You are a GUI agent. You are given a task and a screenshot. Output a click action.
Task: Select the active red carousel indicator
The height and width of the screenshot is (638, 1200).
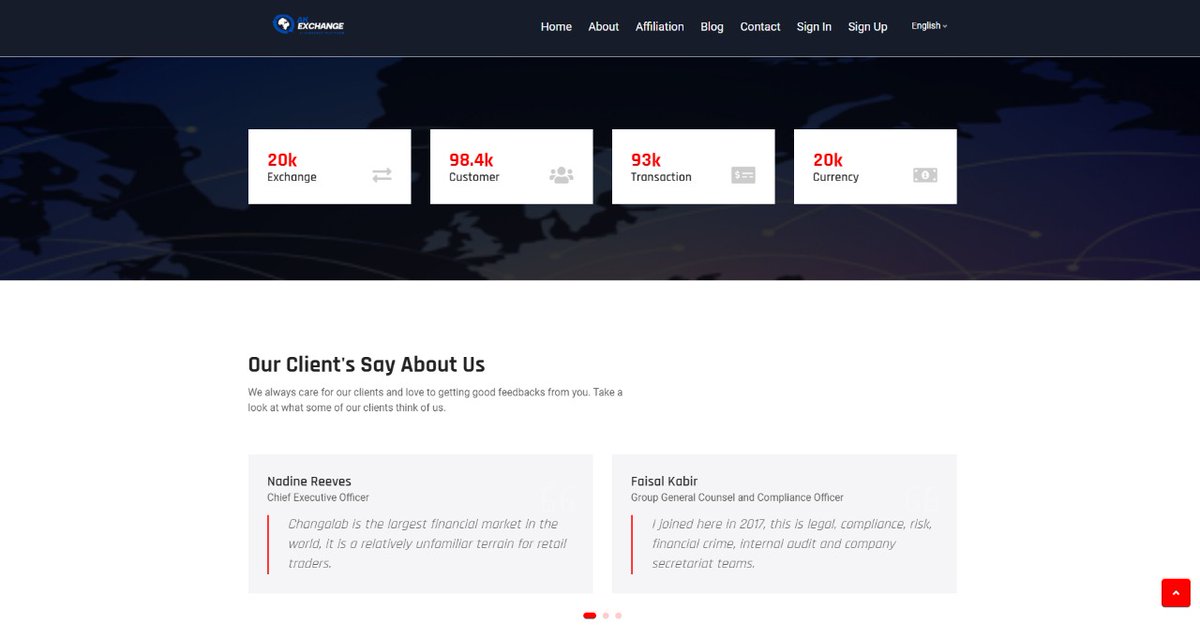click(x=590, y=616)
